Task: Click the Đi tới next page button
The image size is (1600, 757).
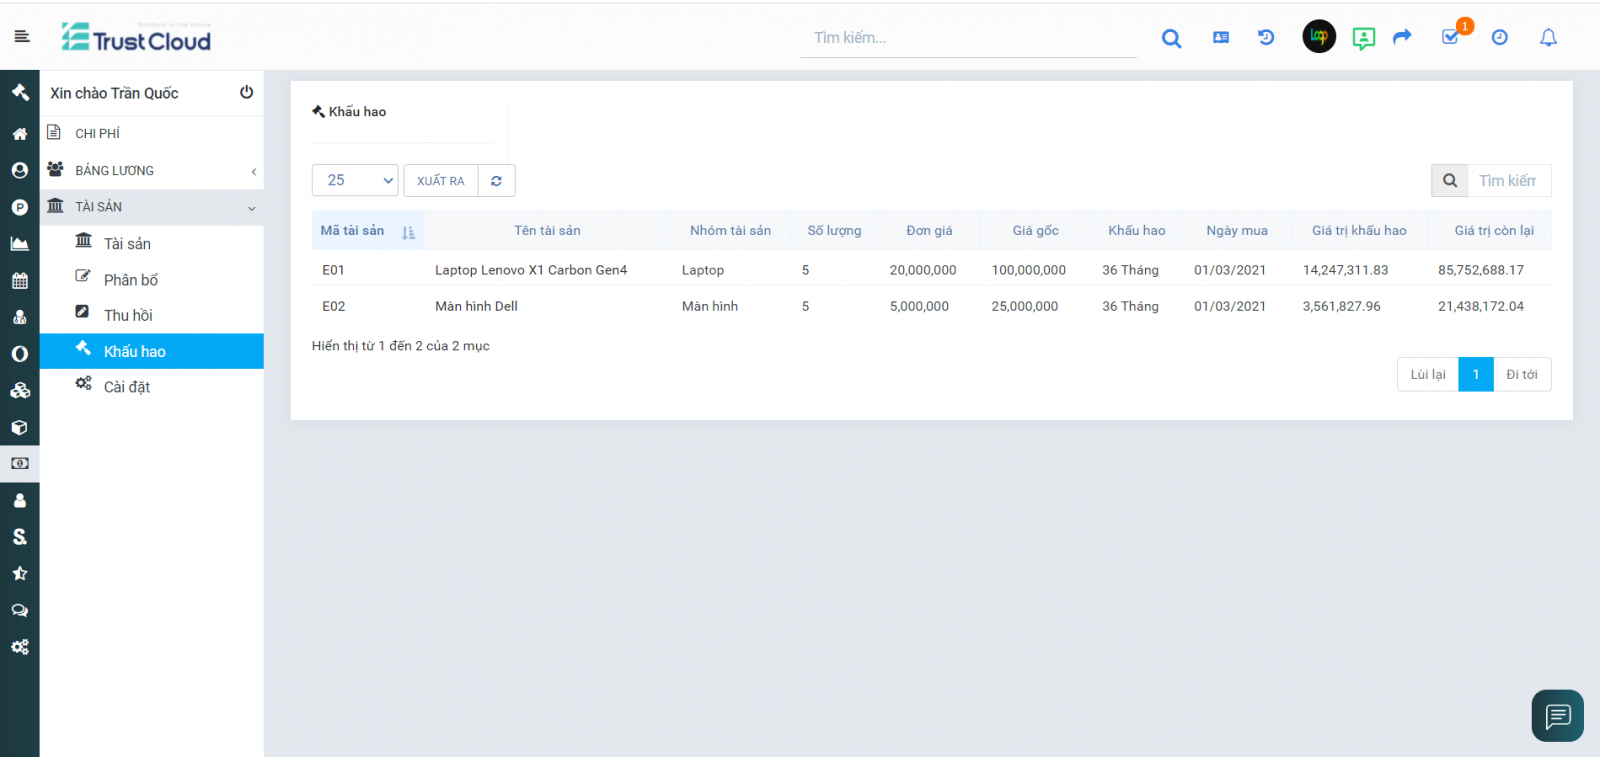Action: 1521,375
